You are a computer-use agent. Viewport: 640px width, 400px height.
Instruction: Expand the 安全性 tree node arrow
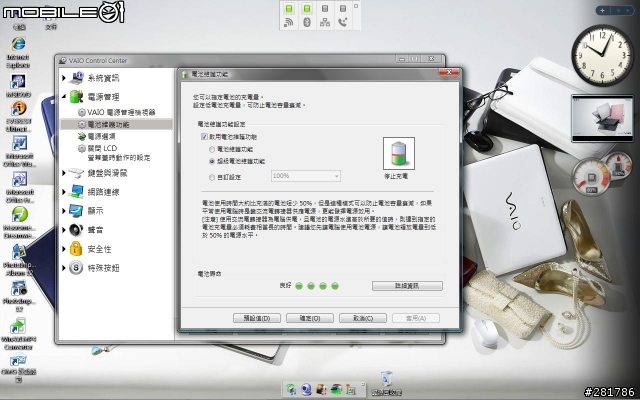(64, 249)
